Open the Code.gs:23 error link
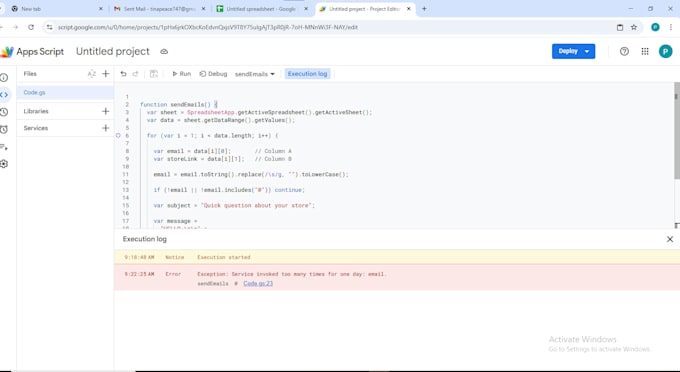 pos(258,284)
